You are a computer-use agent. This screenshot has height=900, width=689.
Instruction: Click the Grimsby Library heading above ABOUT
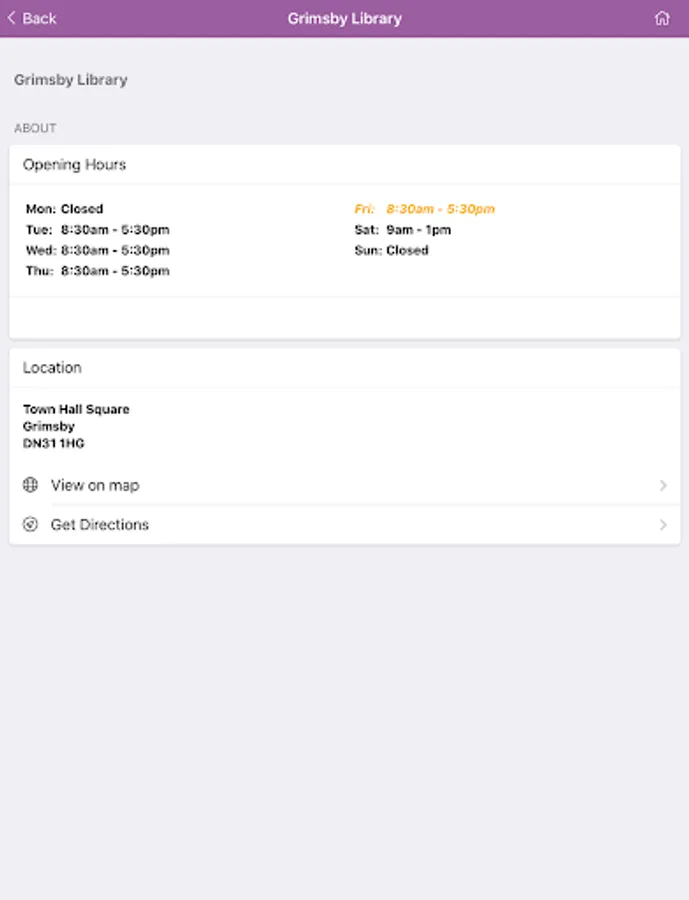71,80
